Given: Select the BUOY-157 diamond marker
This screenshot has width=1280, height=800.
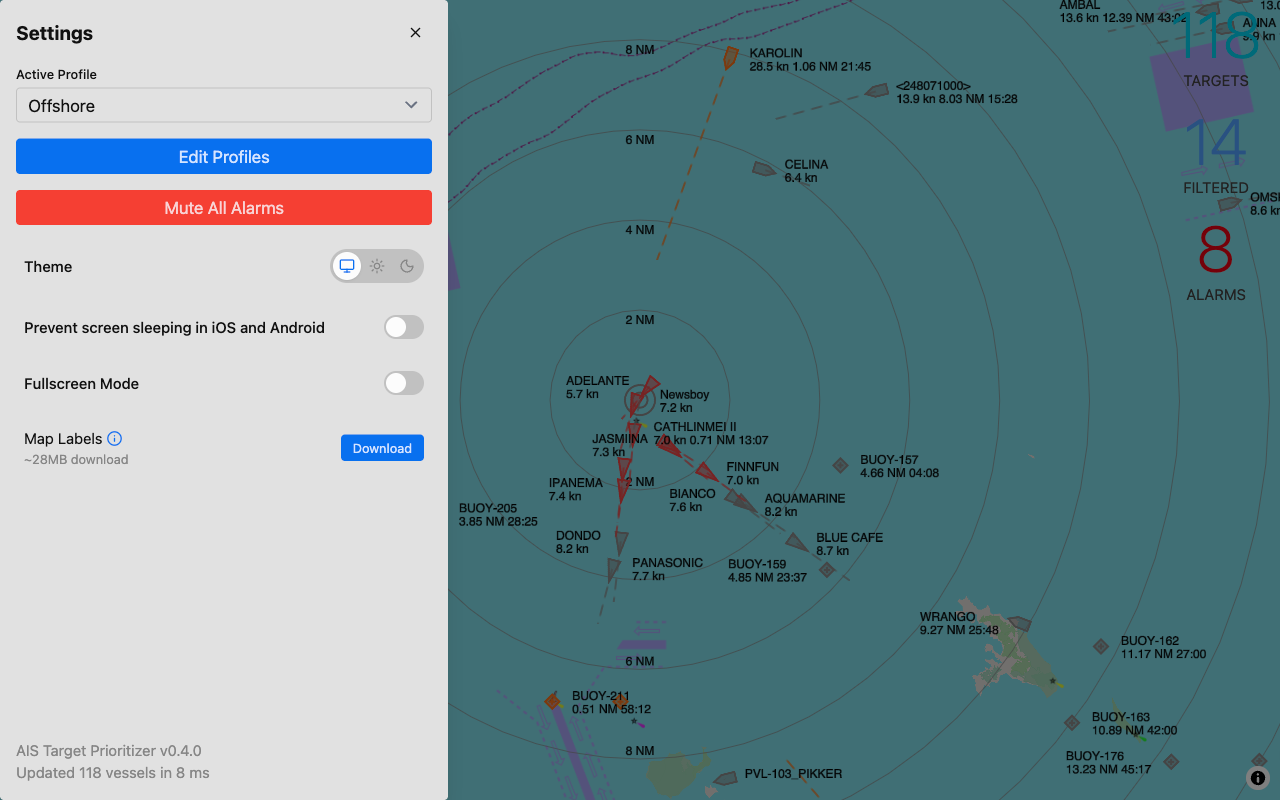Looking at the screenshot, I should [841, 465].
